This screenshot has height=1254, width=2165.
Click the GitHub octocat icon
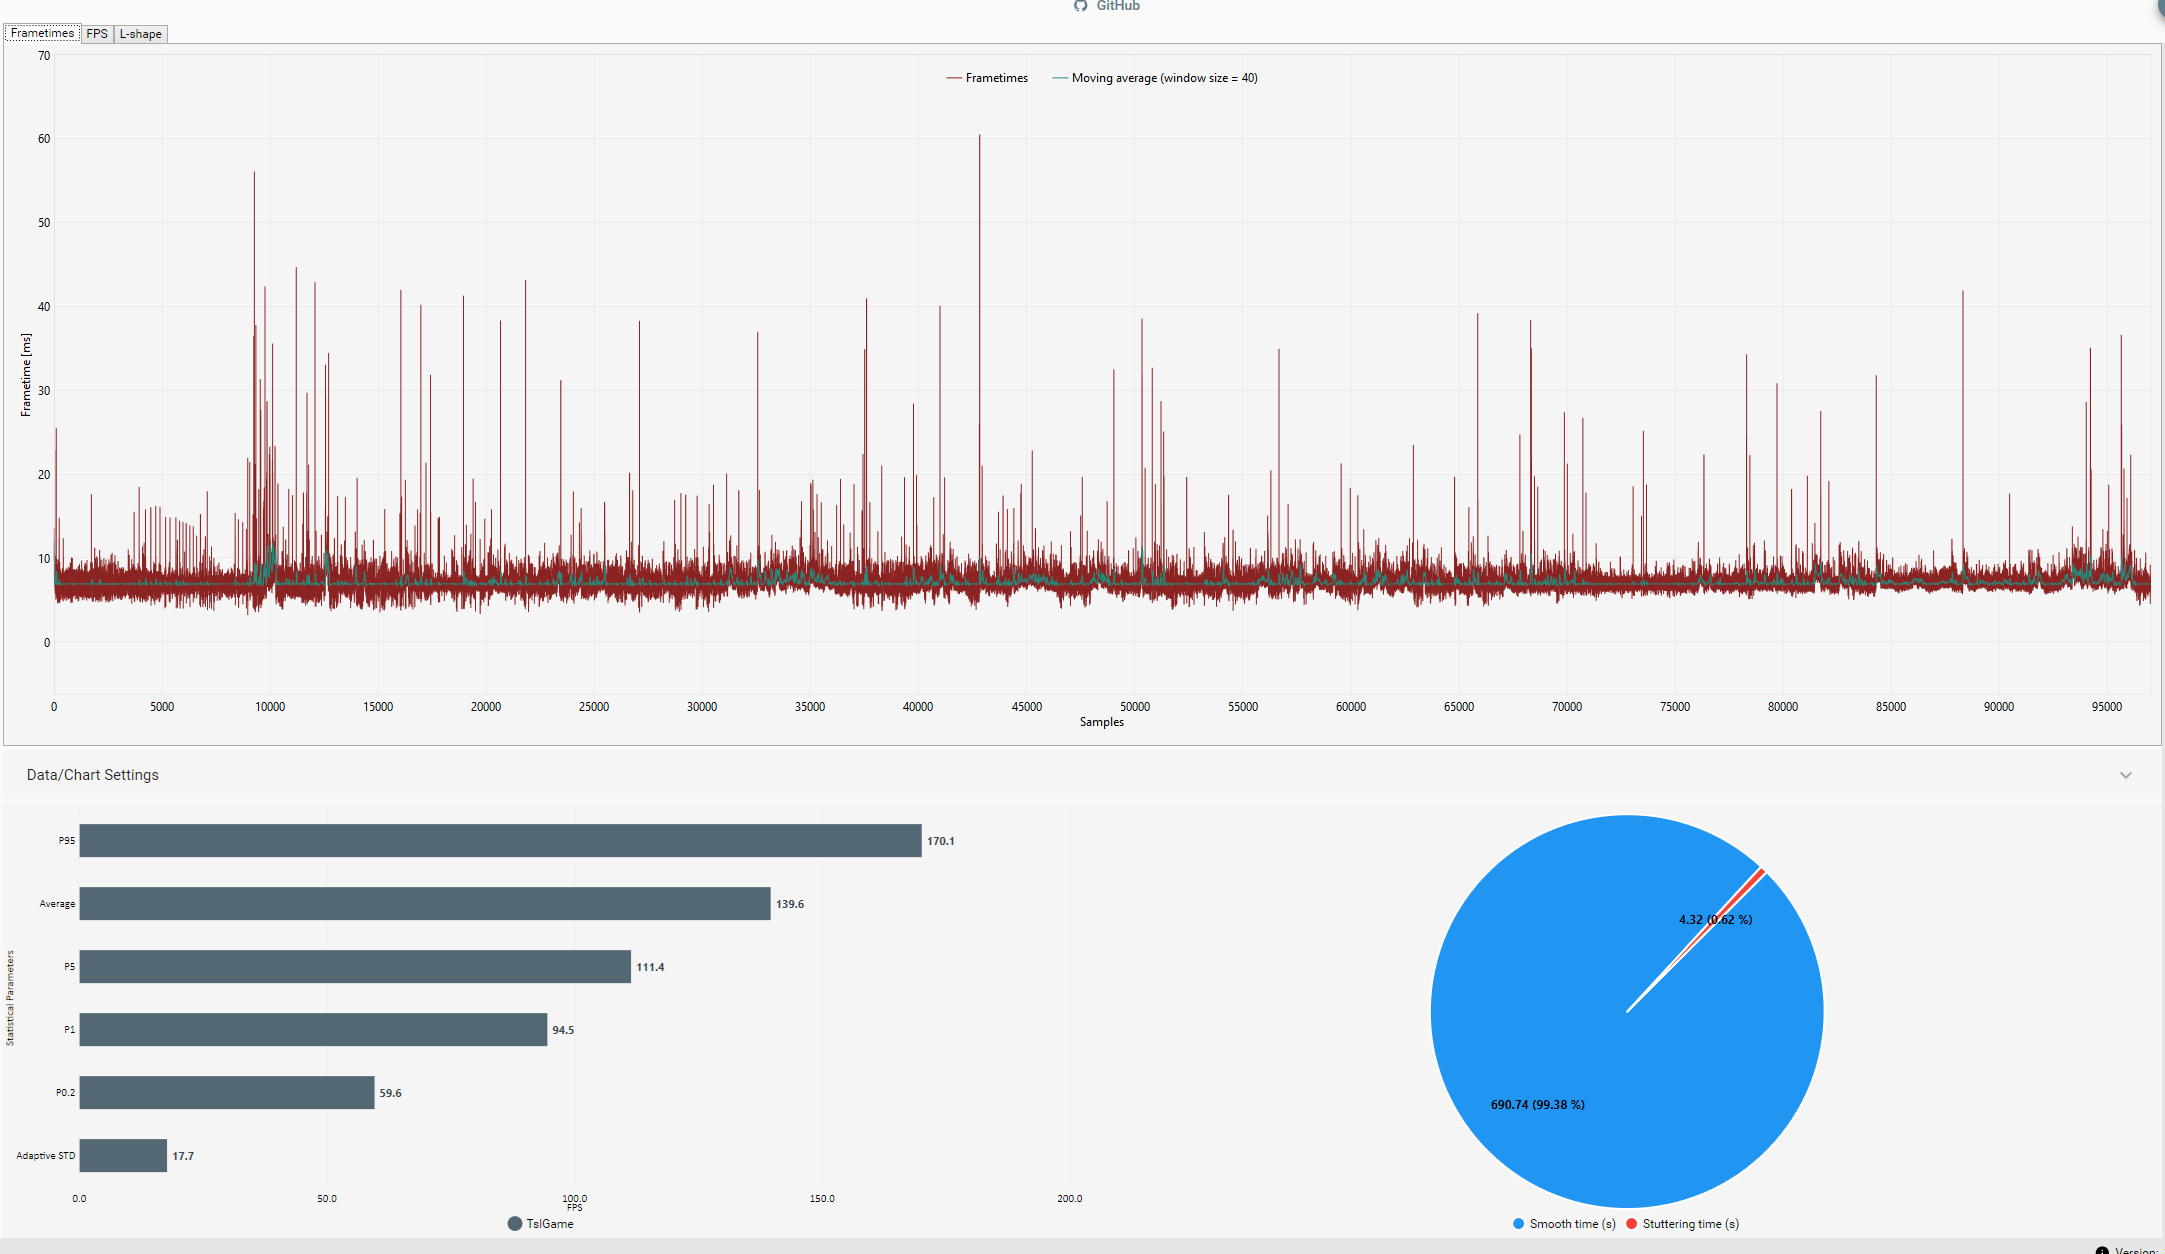point(1080,6)
